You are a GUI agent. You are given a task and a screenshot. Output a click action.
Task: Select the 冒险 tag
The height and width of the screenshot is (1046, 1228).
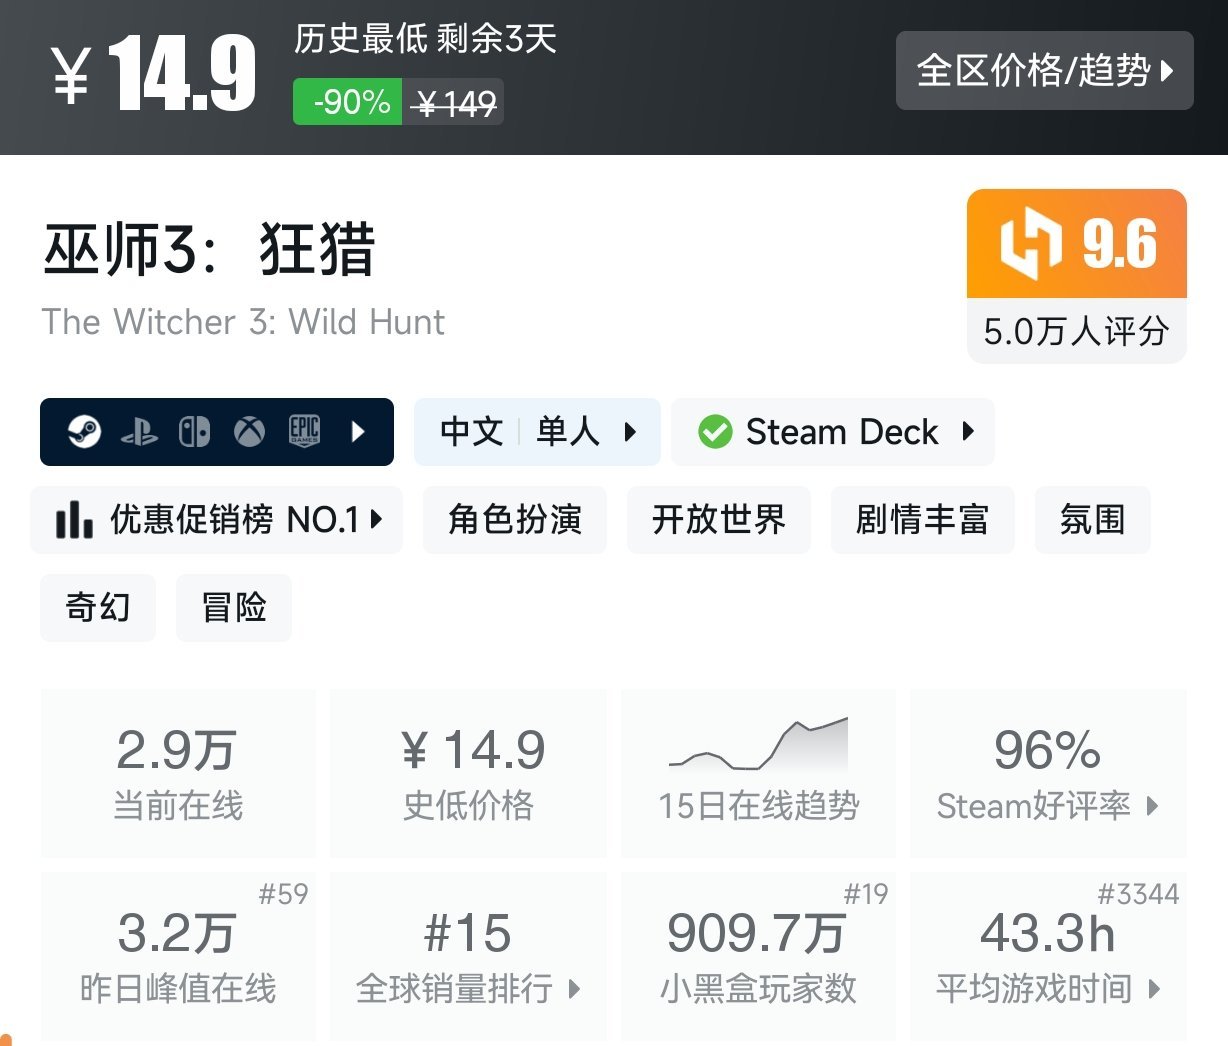click(234, 608)
